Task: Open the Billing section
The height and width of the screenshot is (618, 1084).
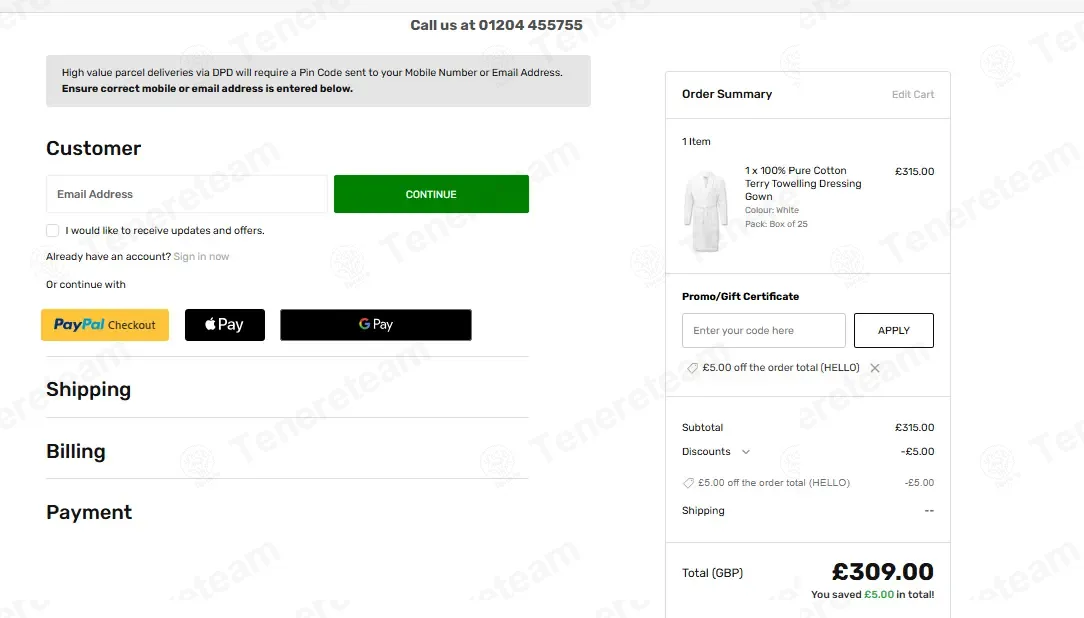Action: click(76, 451)
